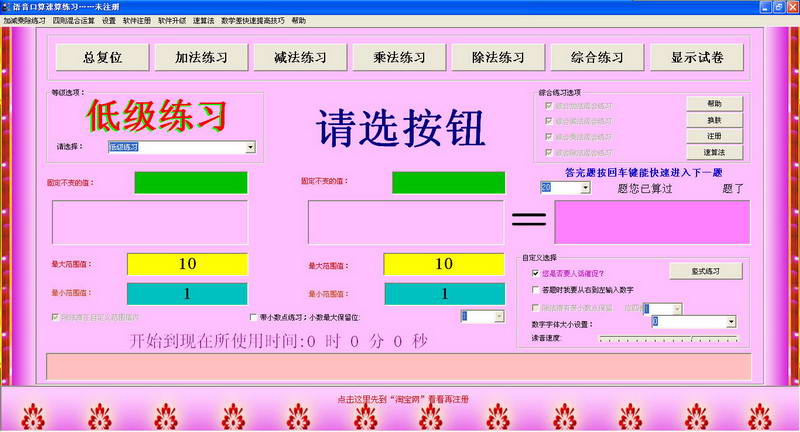The height and width of the screenshot is (432, 800).
Task: Toggle the greyed checkbox above 数字字体大小设置
Action: tap(535, 308)
